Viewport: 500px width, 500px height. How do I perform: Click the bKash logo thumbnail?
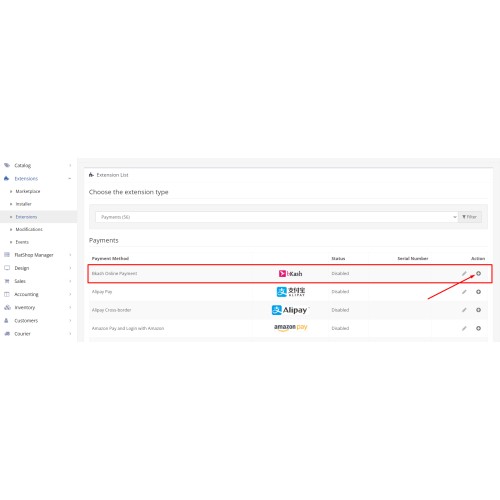pyautogui.click(x=290, y=274)
